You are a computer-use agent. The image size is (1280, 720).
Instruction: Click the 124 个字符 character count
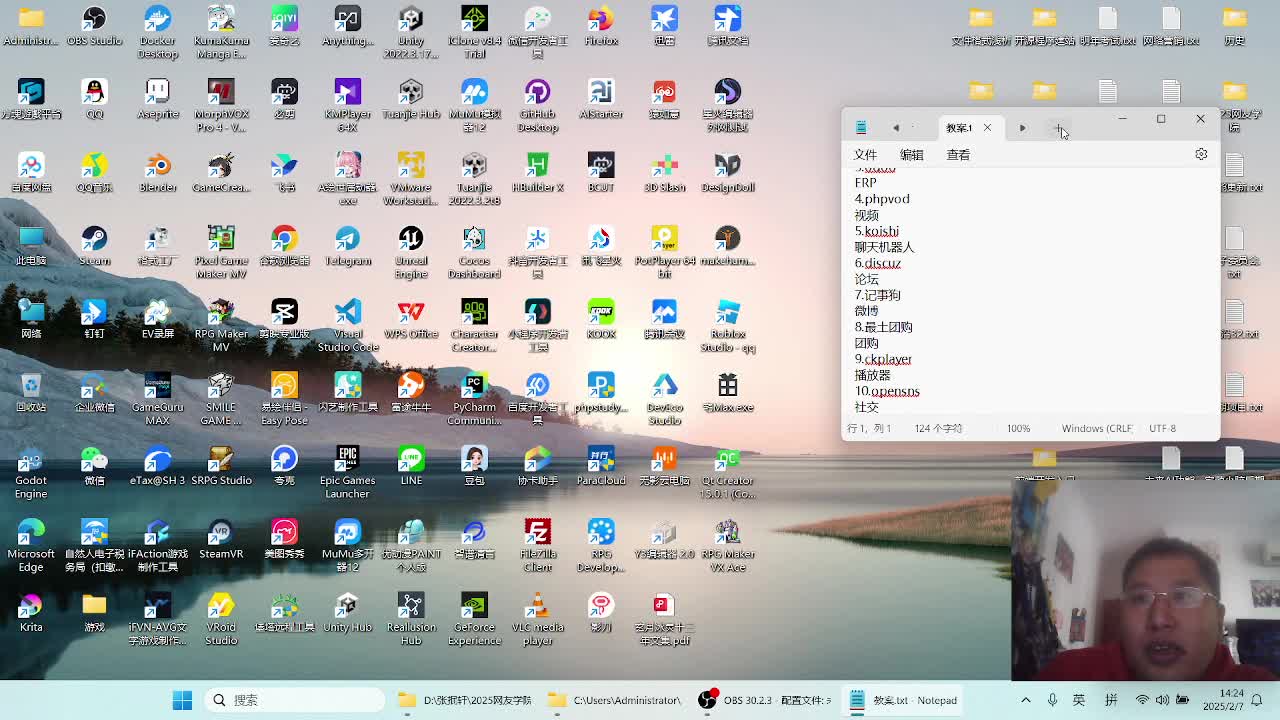click(938, 428)
